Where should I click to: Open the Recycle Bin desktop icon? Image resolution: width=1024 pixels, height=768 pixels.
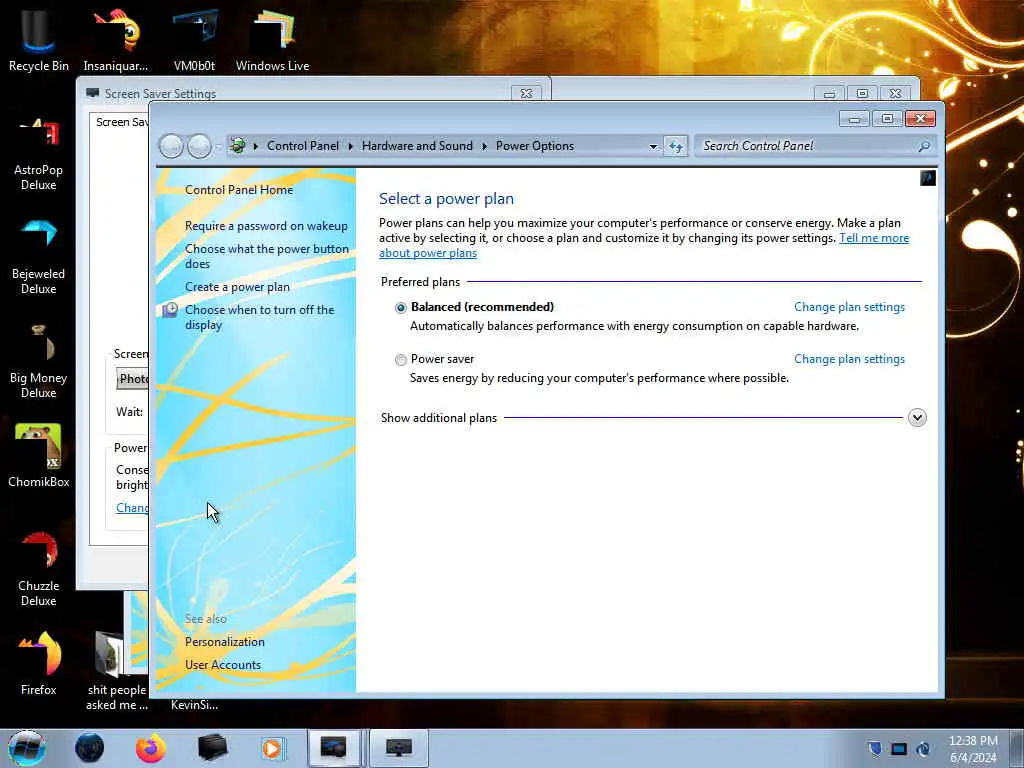pos(38,39)
